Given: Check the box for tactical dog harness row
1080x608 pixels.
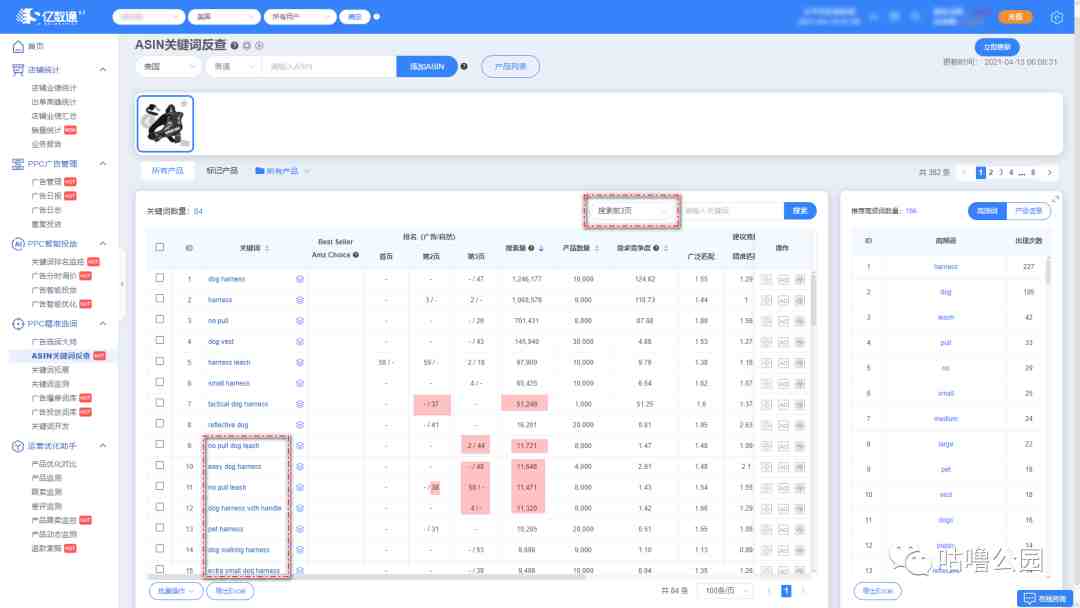Looking at the screenshot, I should click(160, 403).
